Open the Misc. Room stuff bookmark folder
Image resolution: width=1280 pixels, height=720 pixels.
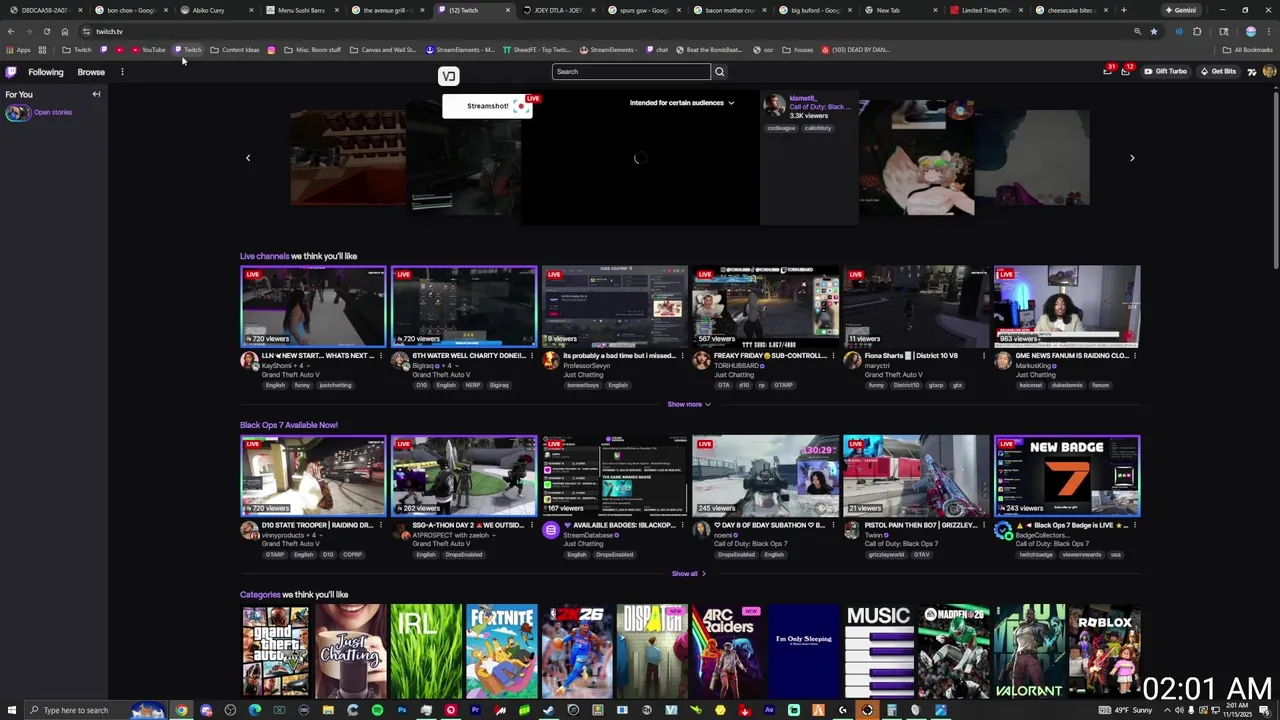click(312, 50)
